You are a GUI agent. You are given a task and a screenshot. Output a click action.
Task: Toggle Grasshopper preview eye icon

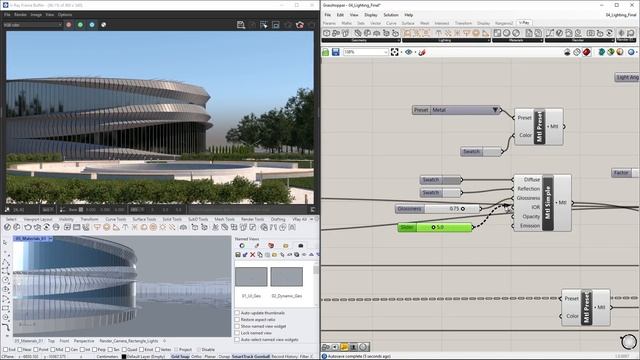click(x=409, y=52)
